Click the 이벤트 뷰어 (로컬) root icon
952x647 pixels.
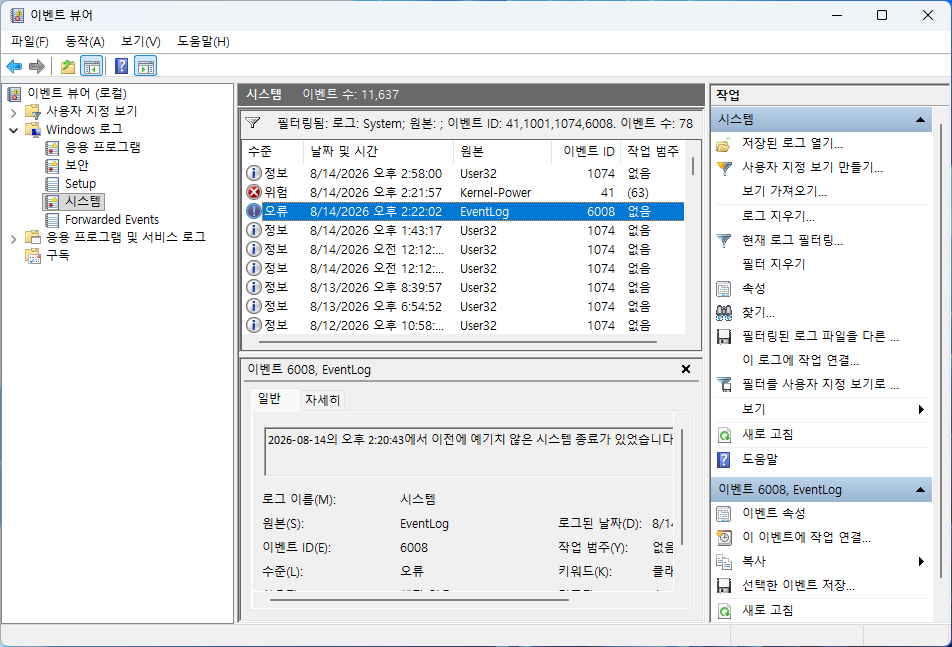click(15, 93)
